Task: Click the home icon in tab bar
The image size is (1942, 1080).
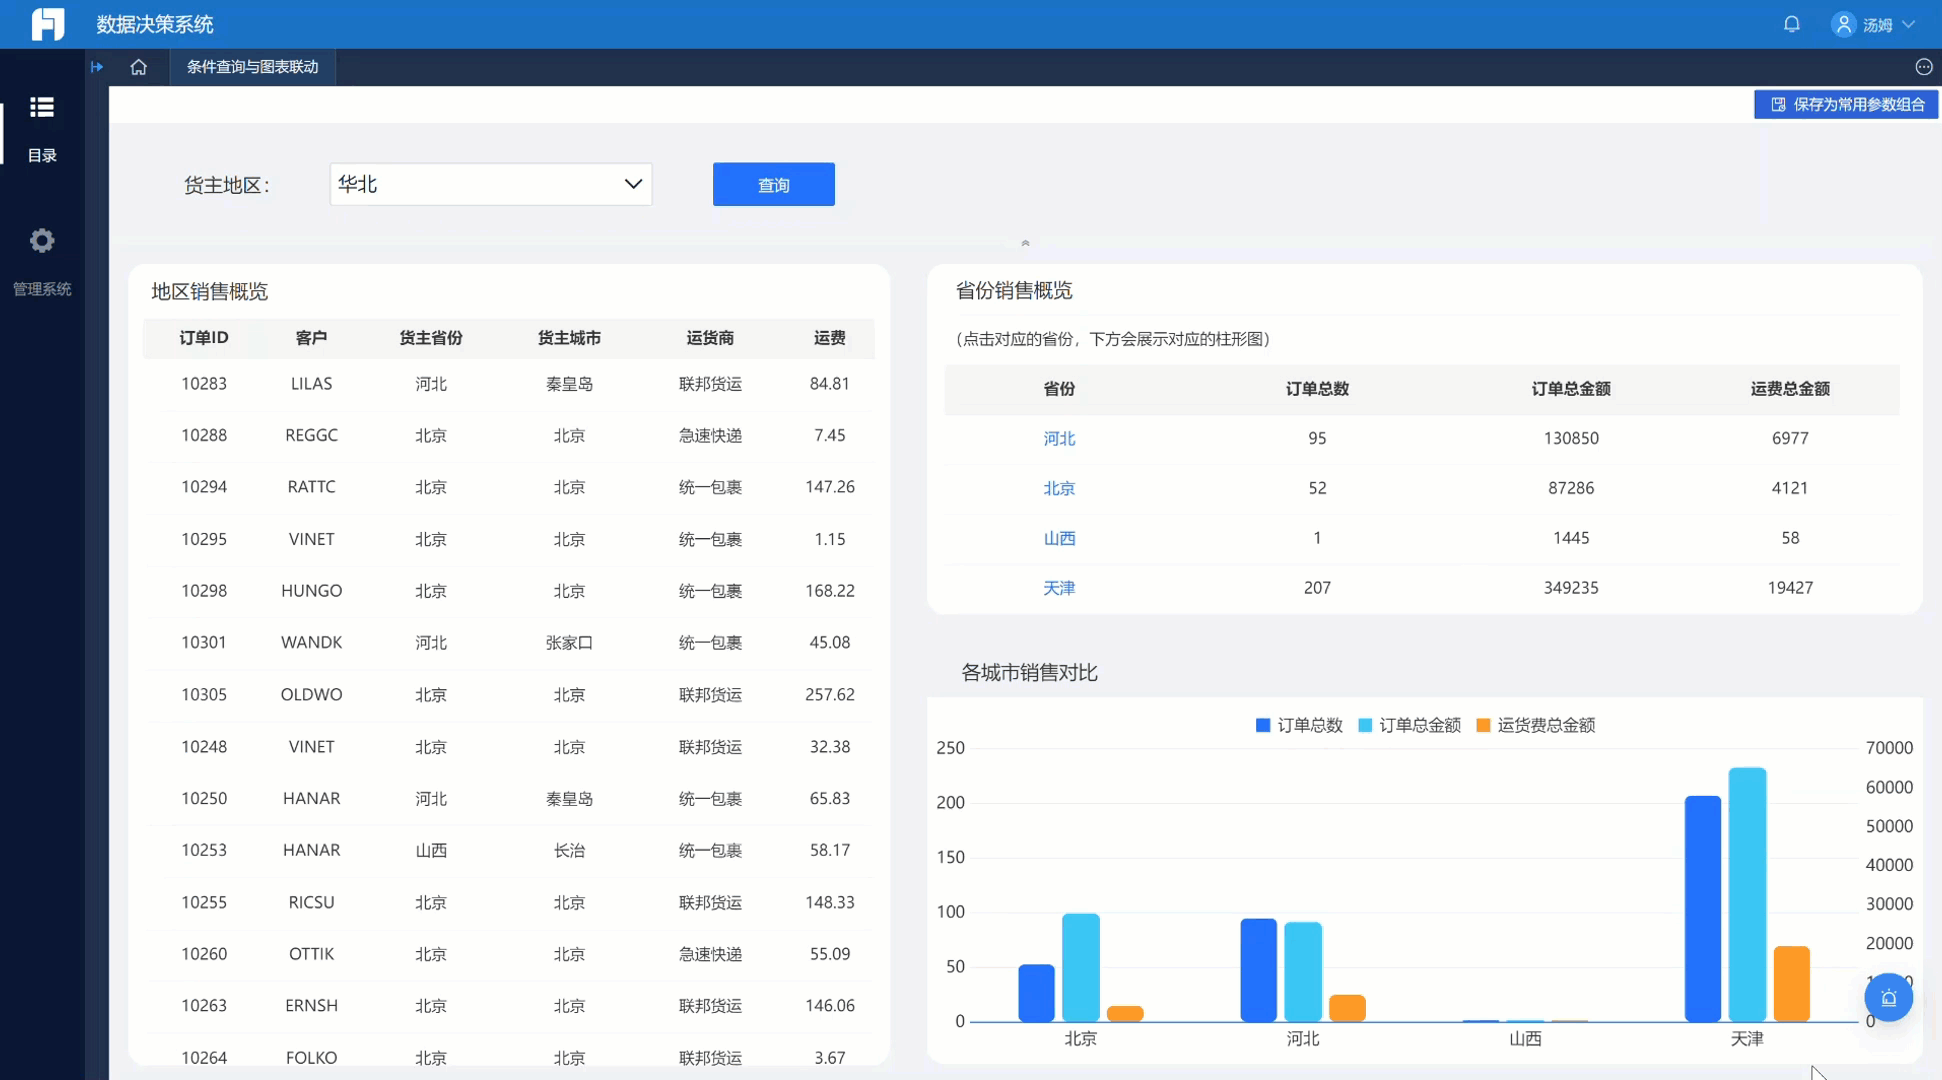Action: [138, 67]
